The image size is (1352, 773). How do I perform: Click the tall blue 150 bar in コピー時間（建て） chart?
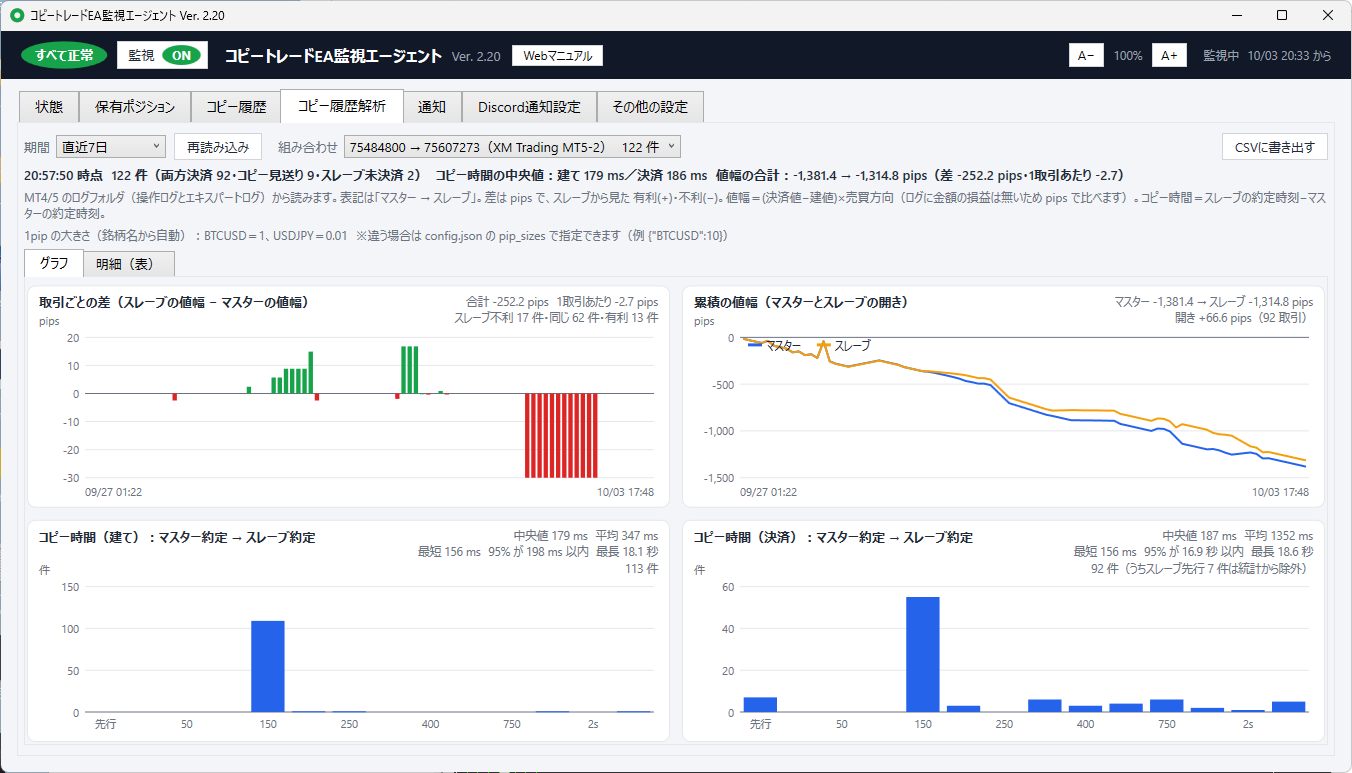267,666
